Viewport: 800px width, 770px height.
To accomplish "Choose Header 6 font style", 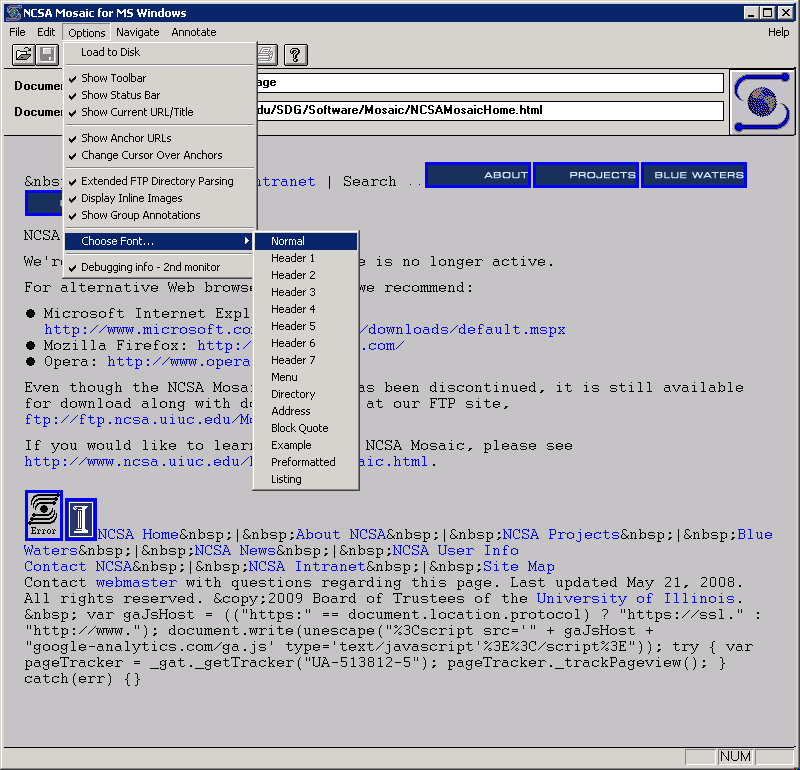I will [x=306, y=343].
